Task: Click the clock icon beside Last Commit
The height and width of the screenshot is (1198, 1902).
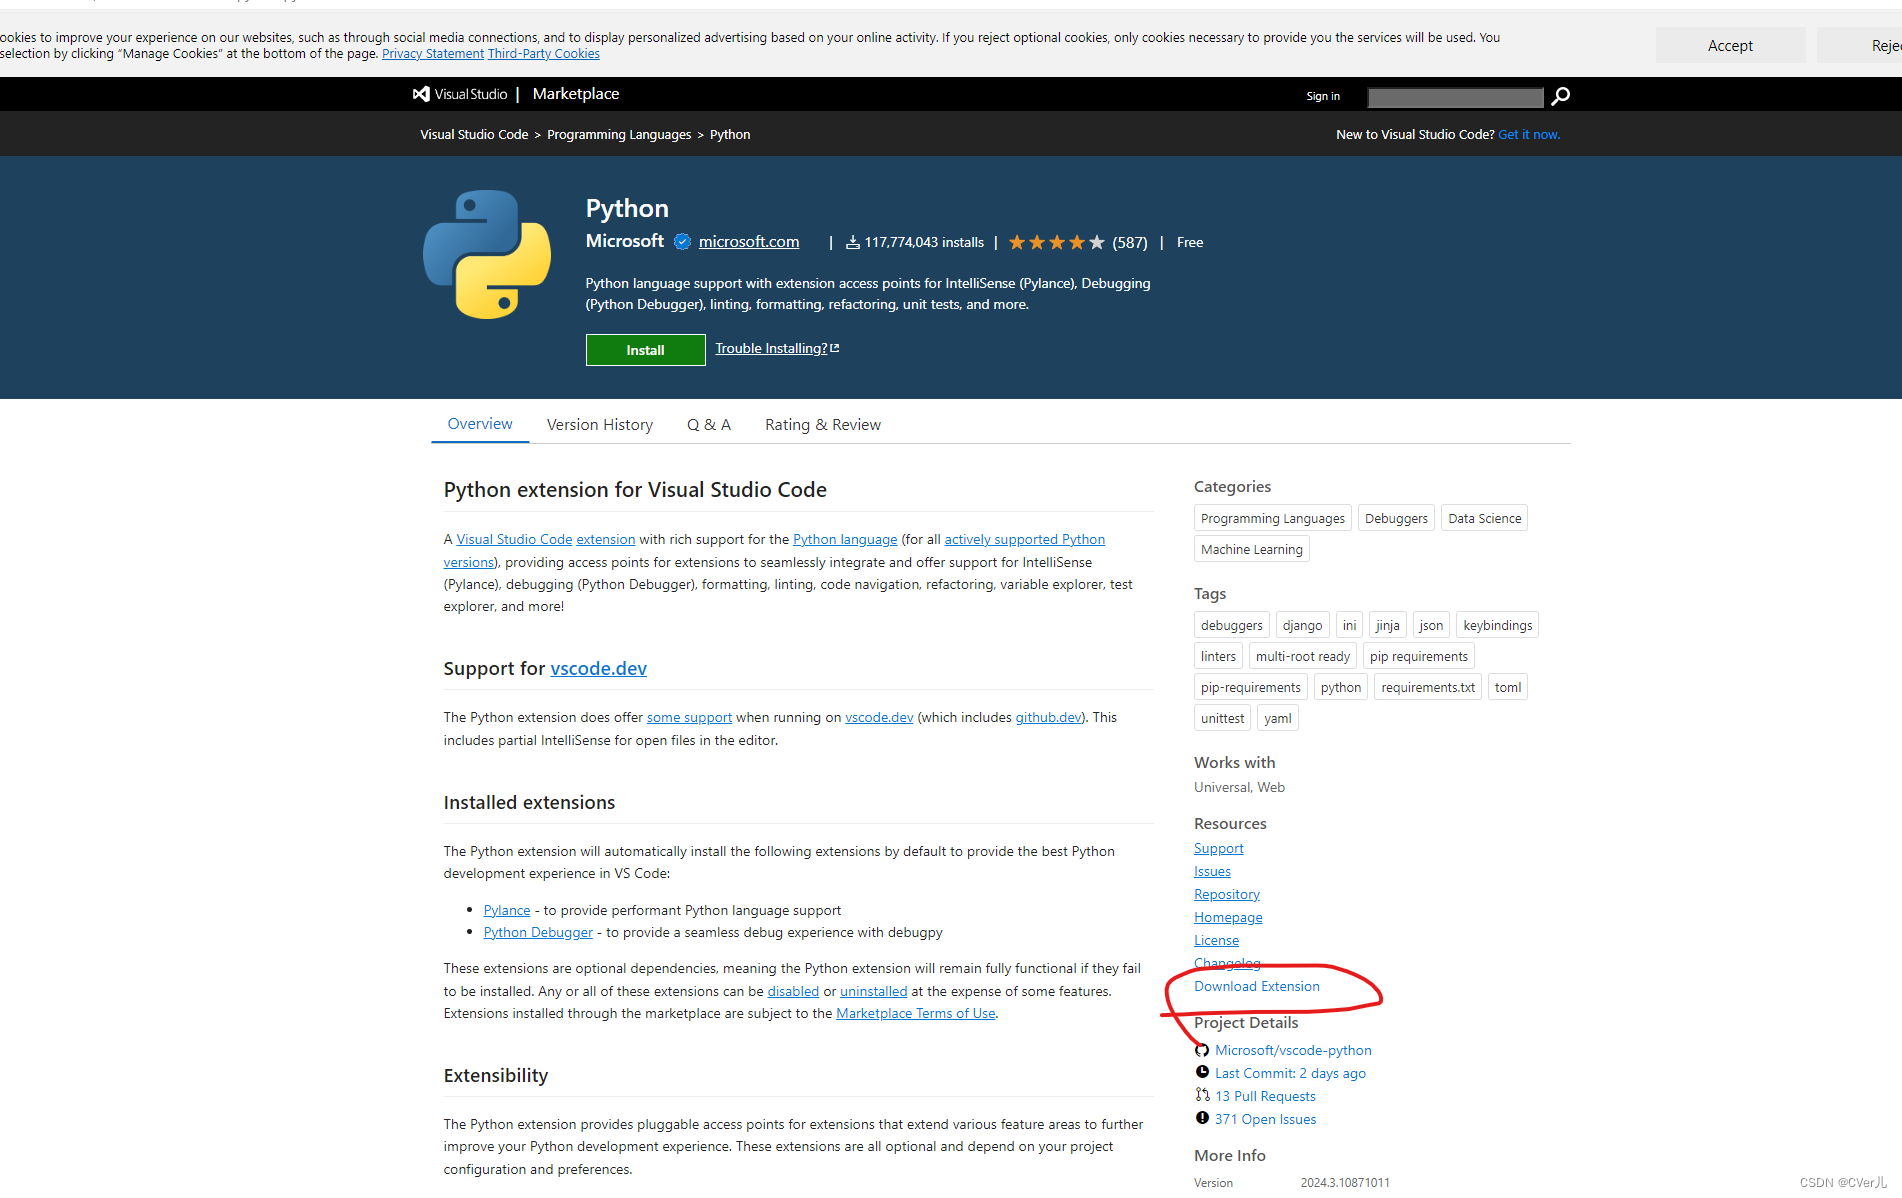Action: (1202, 1072)
